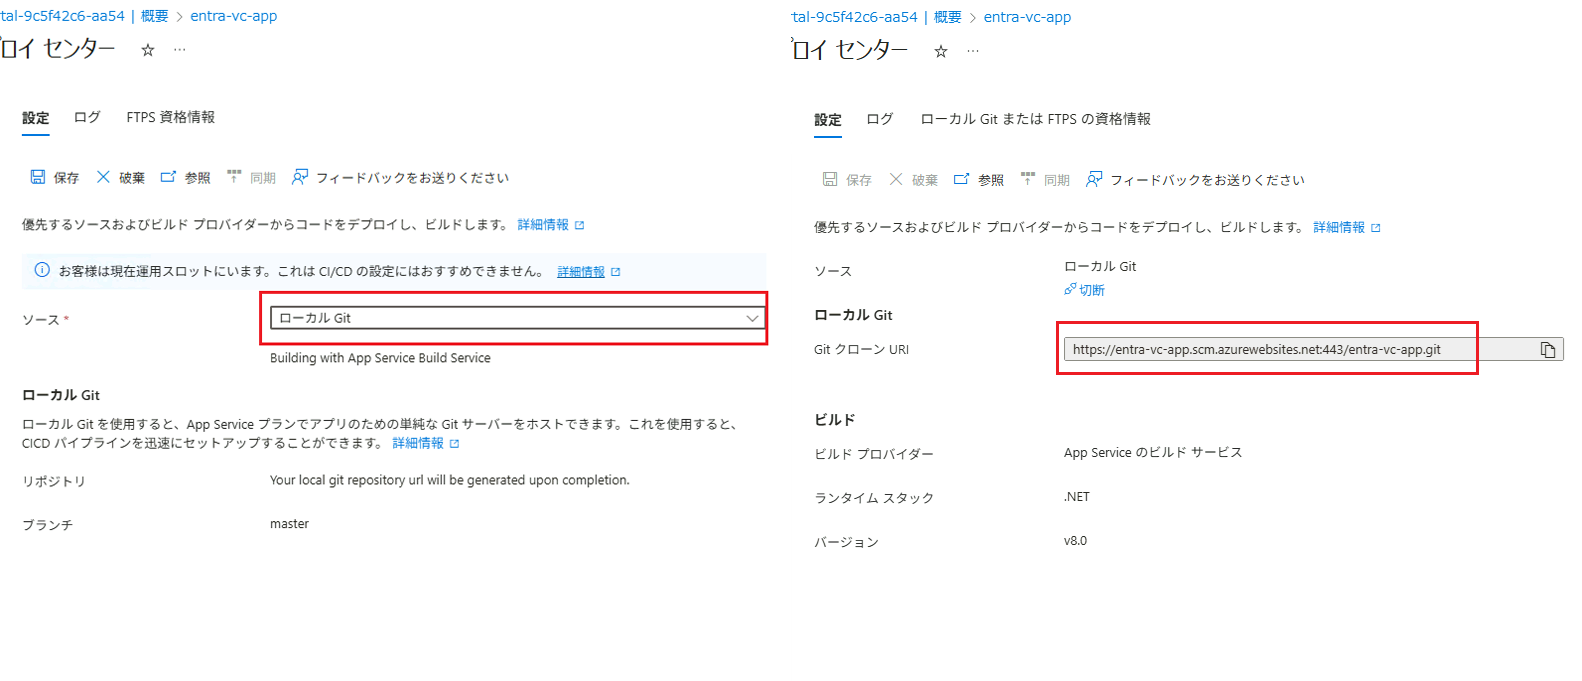Click the discard (破棄) X icon in left panel
This screenshot has width=1582, height=681.
click(x=103, y=177)
